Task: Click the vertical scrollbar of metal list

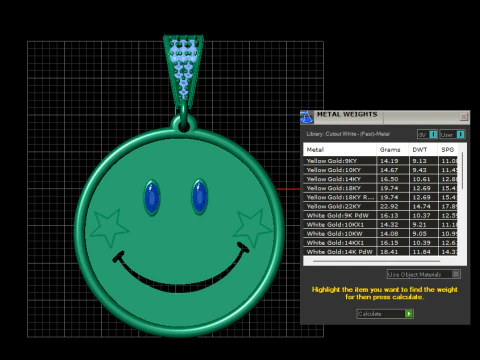Action: [462, 171]
